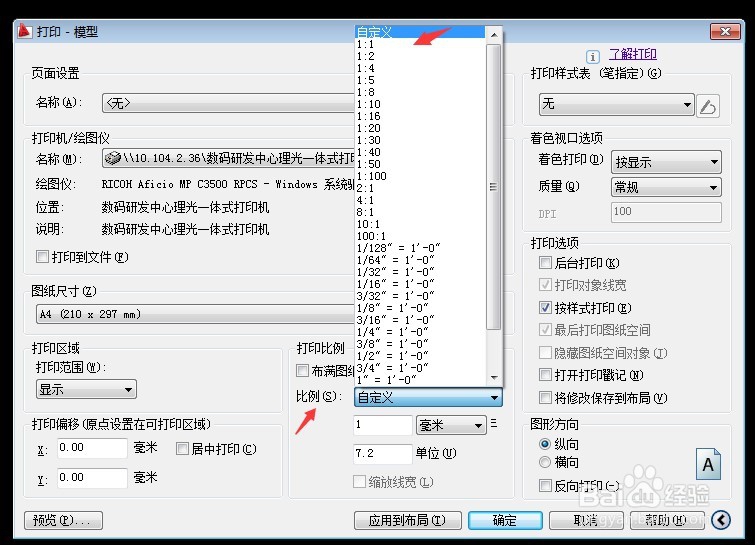Open the 图纸尺寸 A4 dropdown
The height and width of the screenshot is (545, 755).
[195, 314]
